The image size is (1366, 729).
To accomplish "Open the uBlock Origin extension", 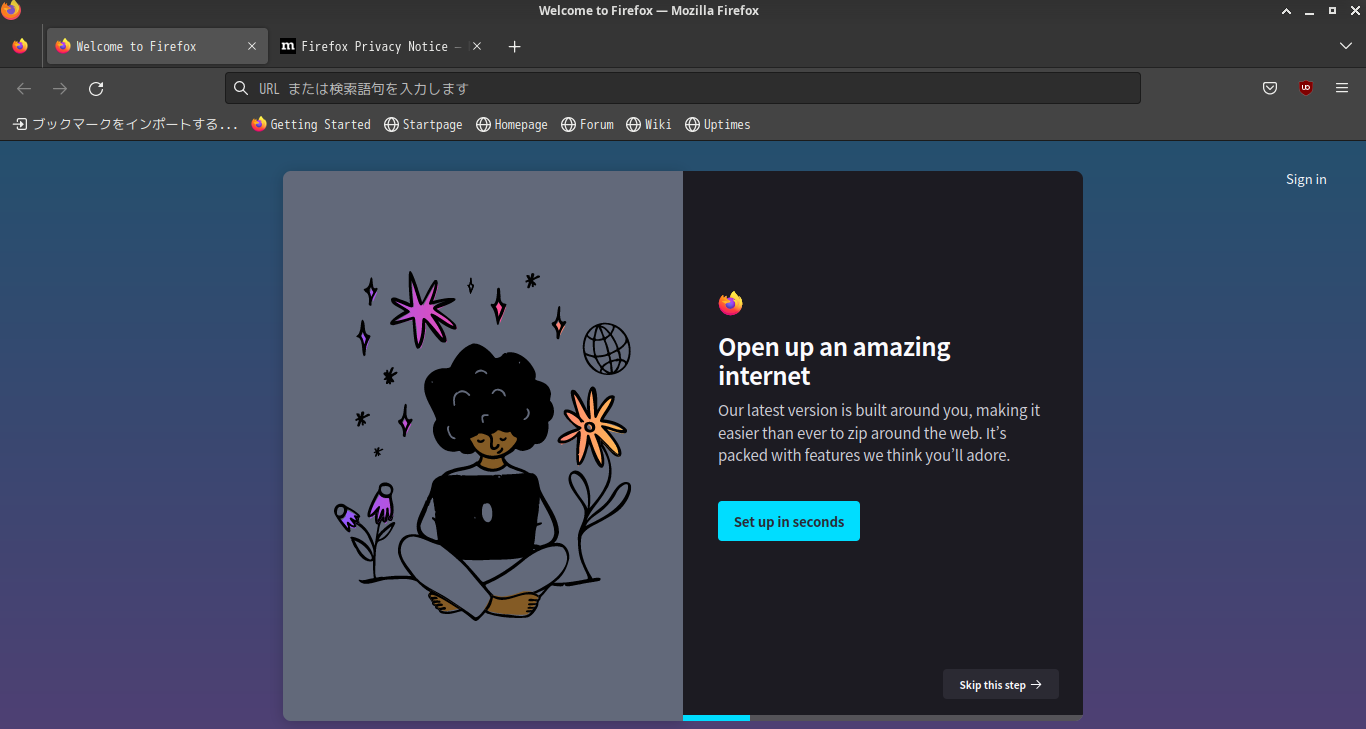I will click(1306, 88).
